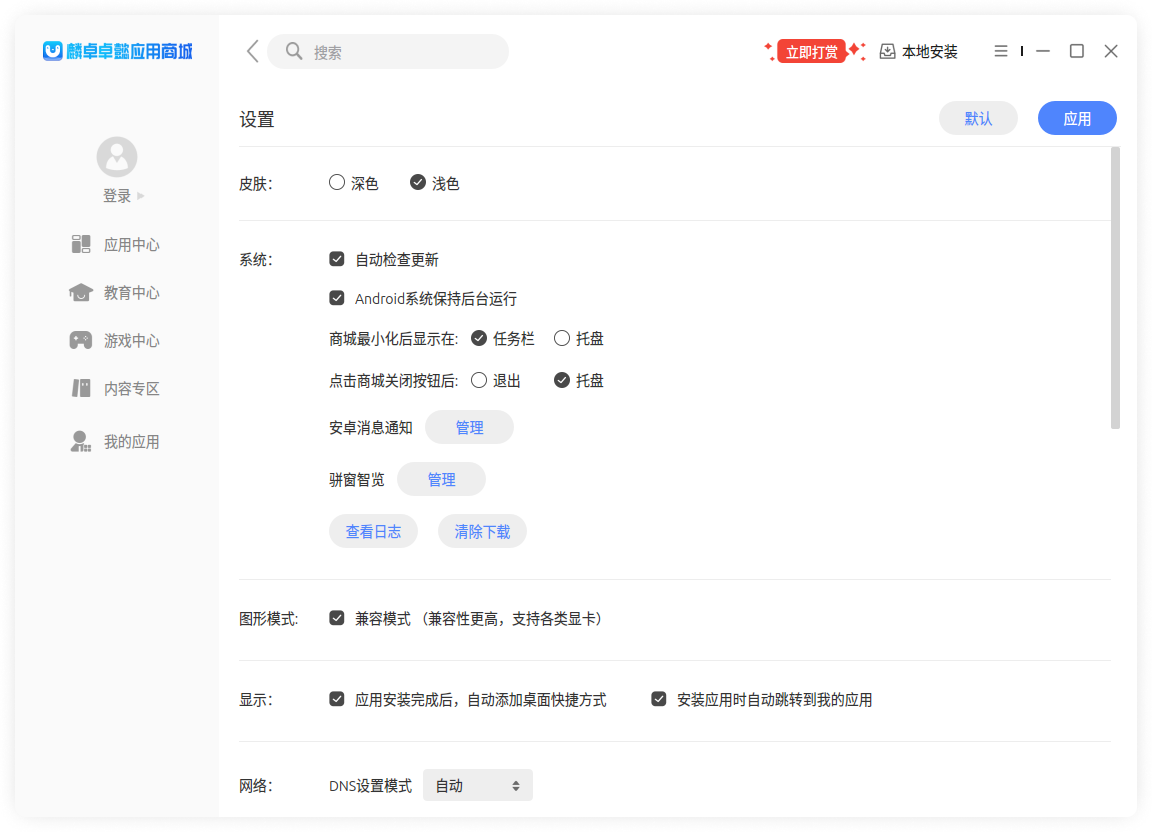Expand the 登录 arrow
Viewport: 1152px width, 832px height.
pos(141,196)
